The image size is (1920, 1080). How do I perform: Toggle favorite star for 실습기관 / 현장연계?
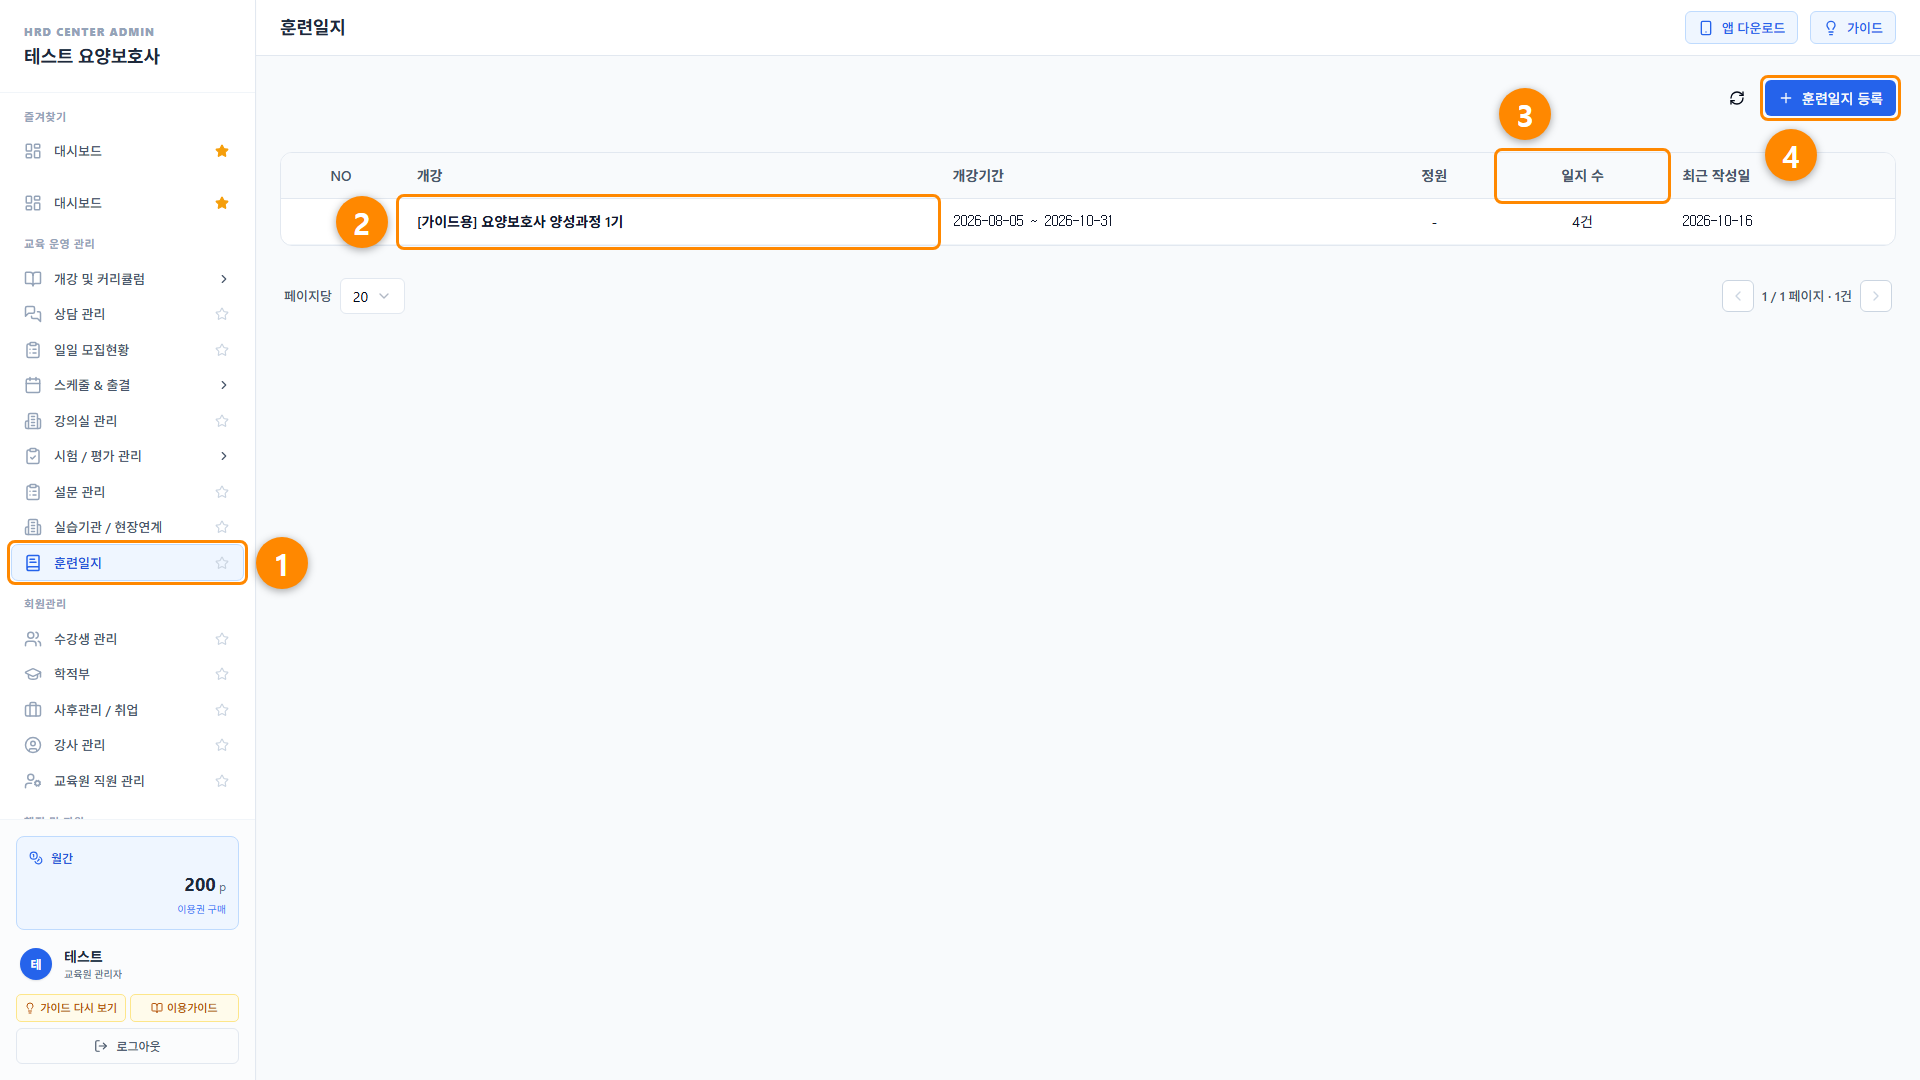(222, 527)
